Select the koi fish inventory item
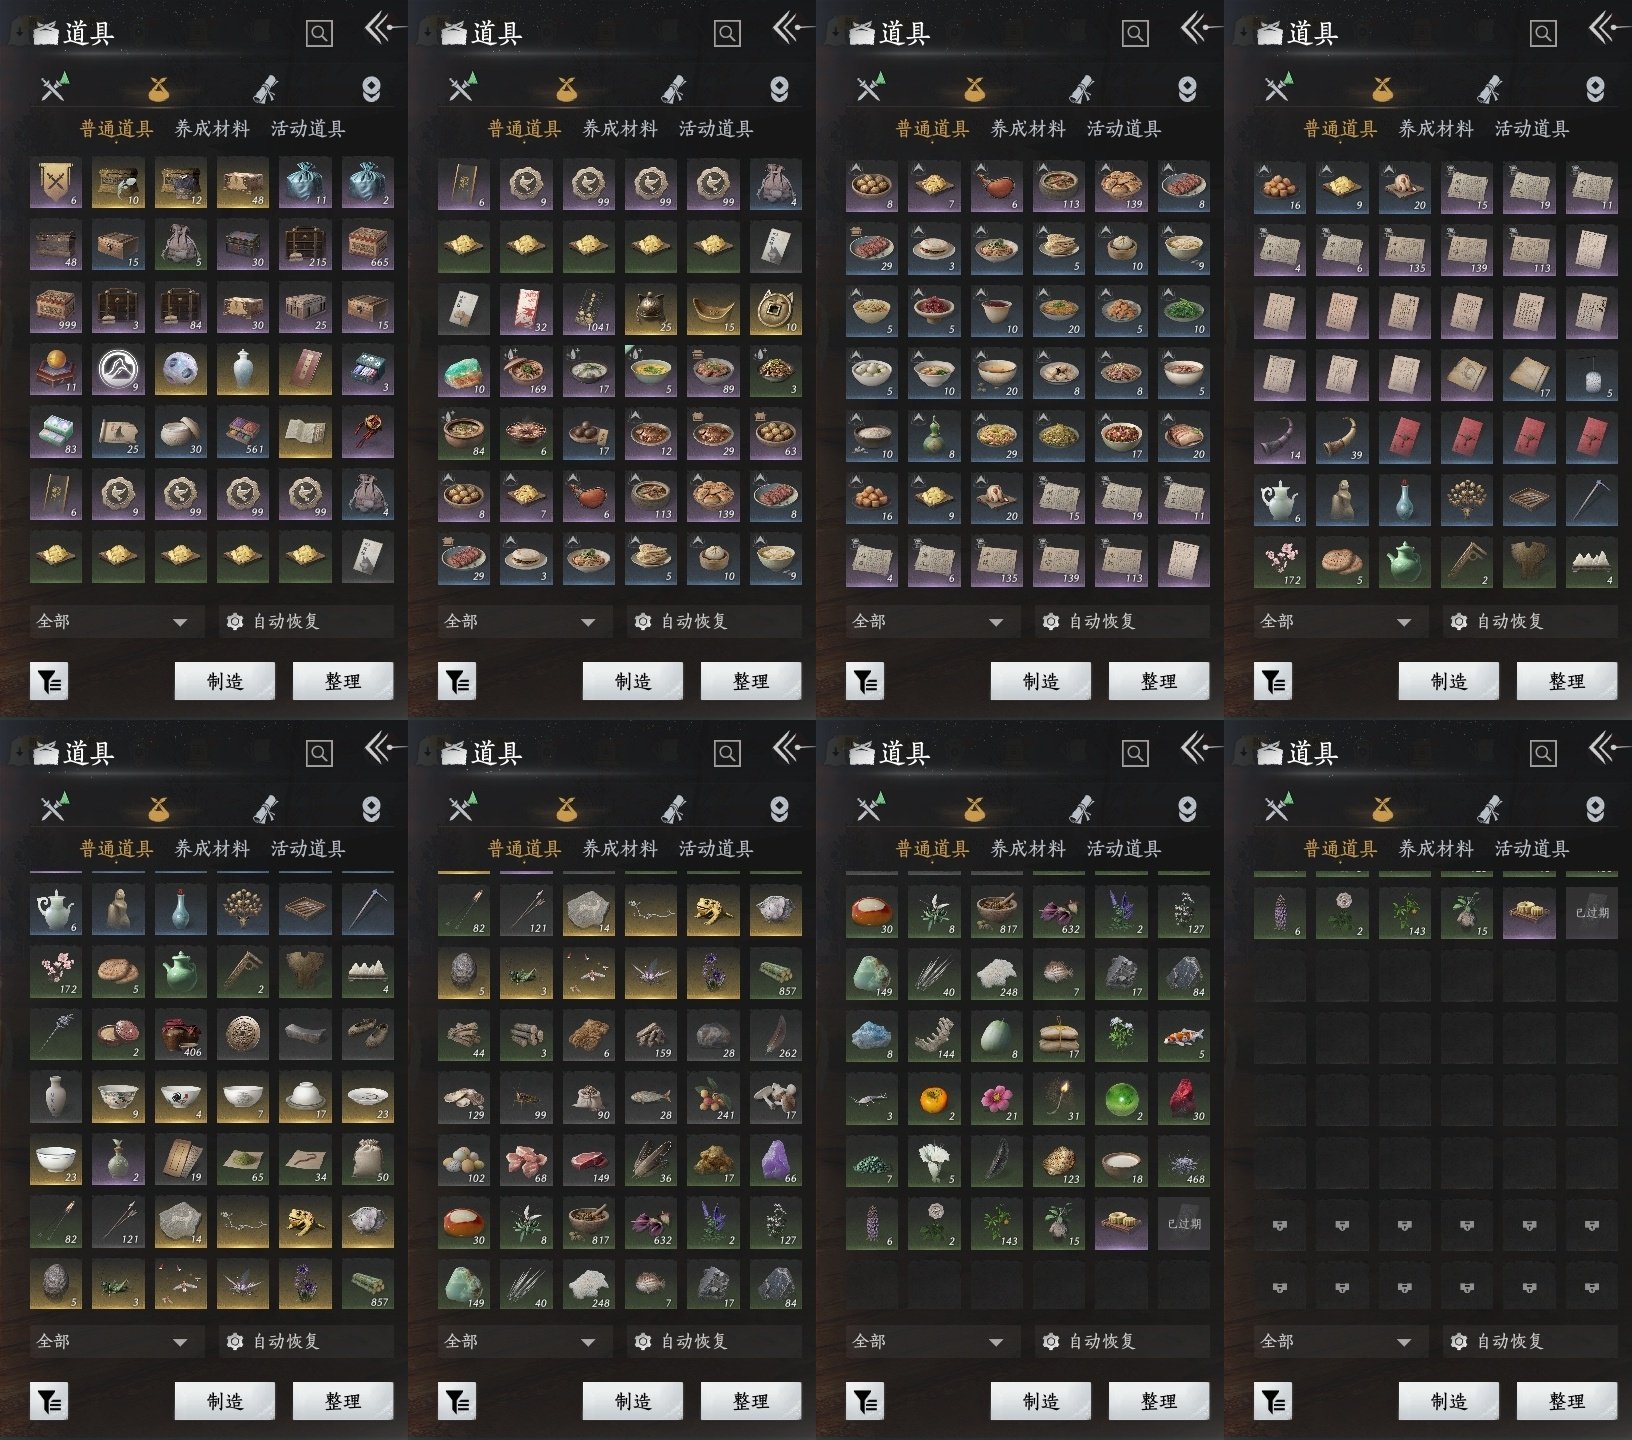This screenshot has height=1440, width=1632. pos(1184,1036)
